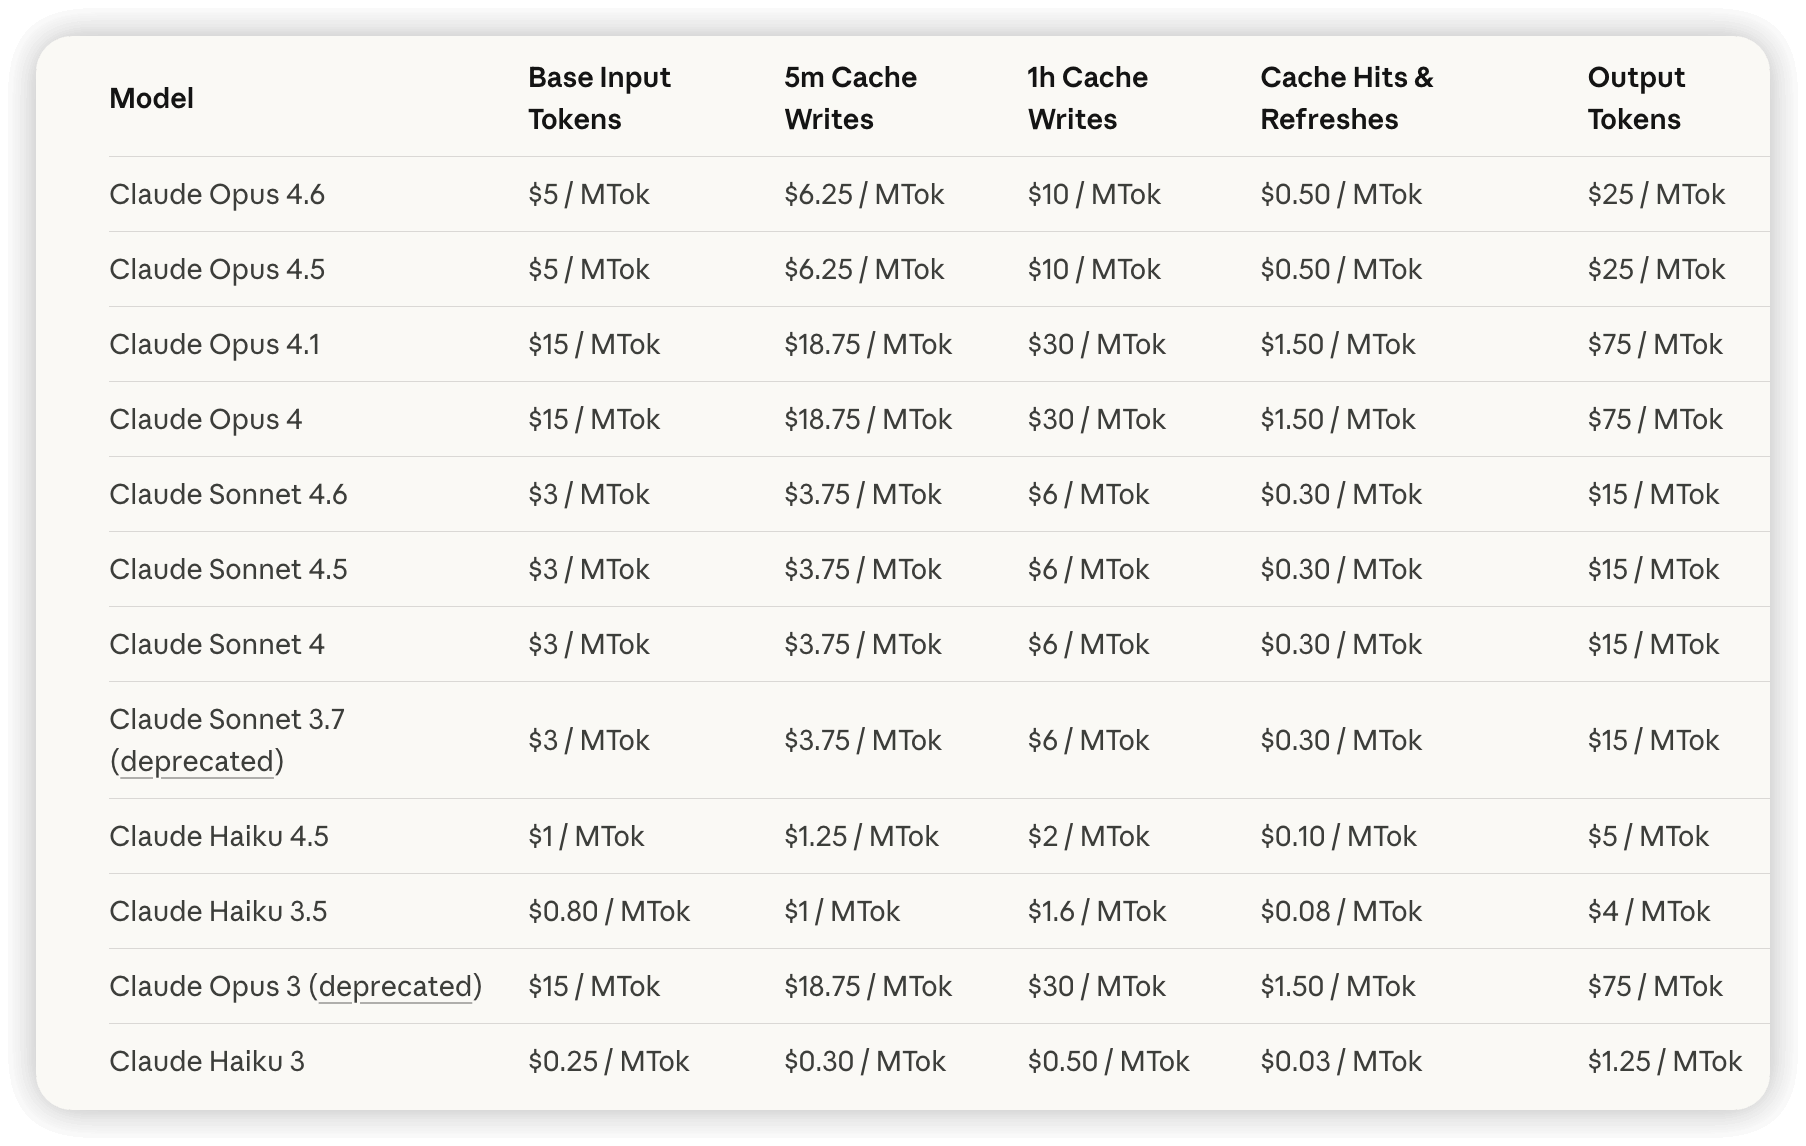Click the deprecated link beside Claude Sonnet 3.7
The height and width of the screenshot is (1146, 1806).
196,762
